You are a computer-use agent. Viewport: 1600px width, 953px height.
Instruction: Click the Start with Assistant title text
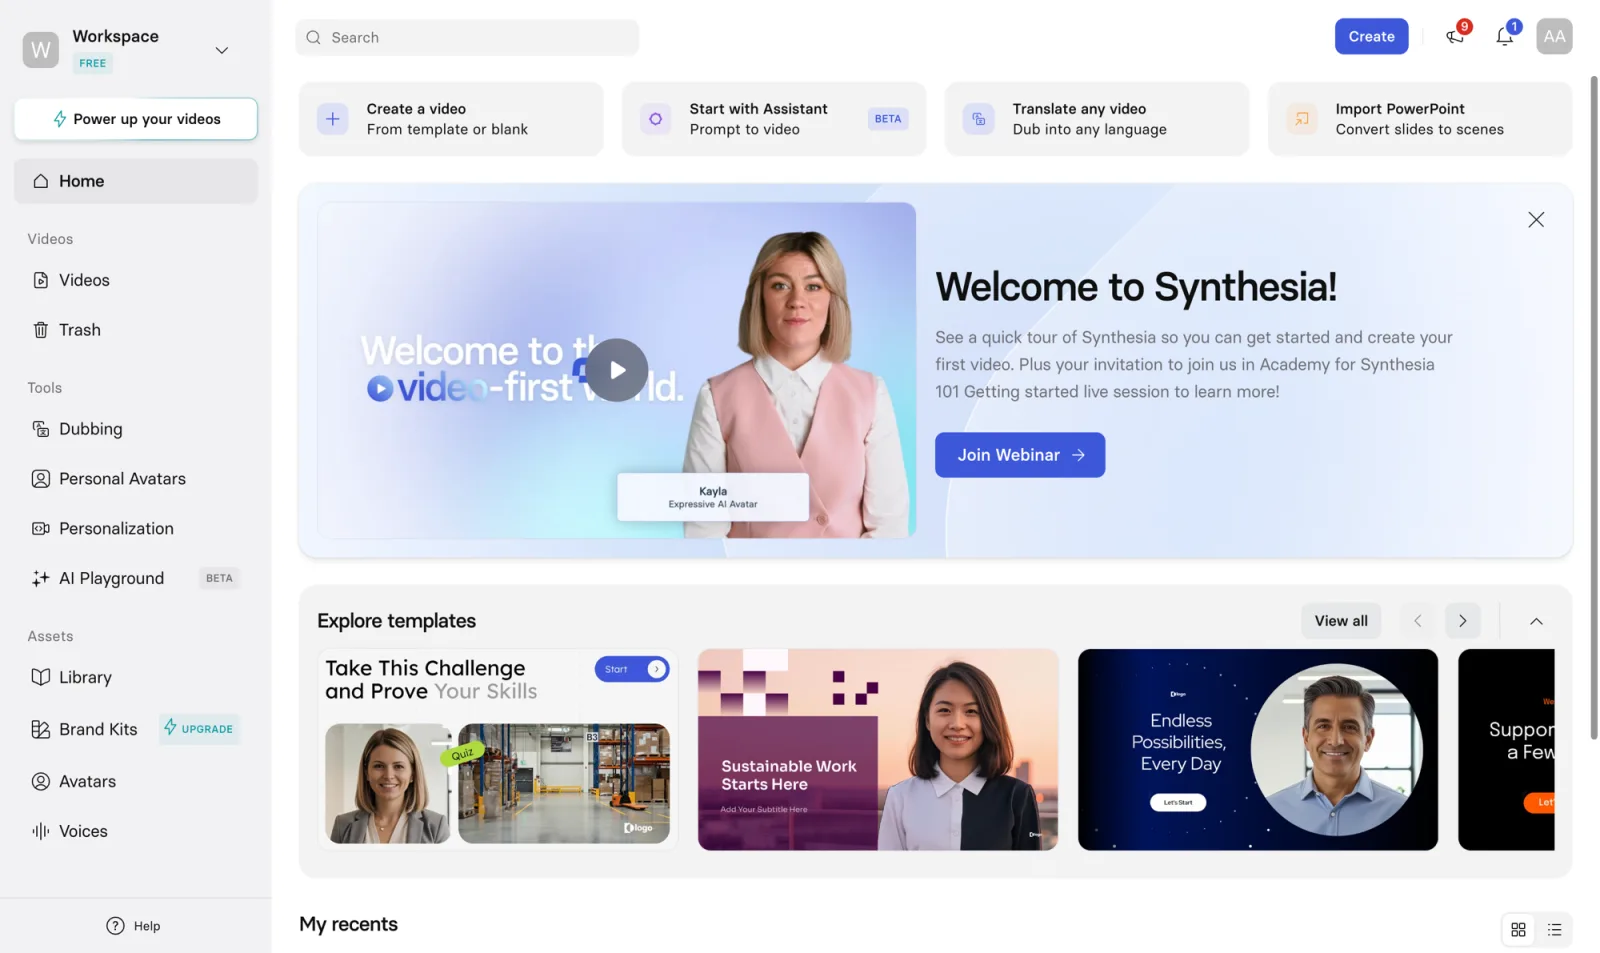pyautogui.click(x=758, y=109)
